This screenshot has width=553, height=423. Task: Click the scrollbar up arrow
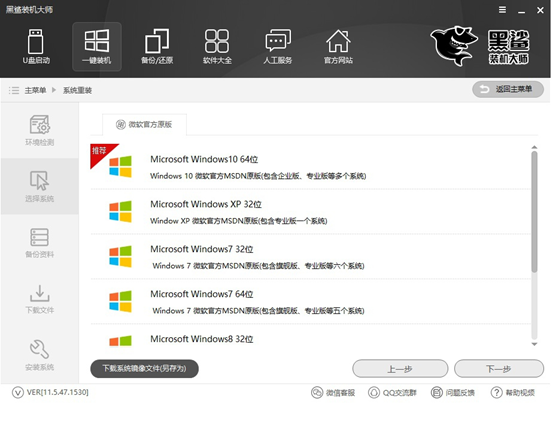tap(534, 147)
